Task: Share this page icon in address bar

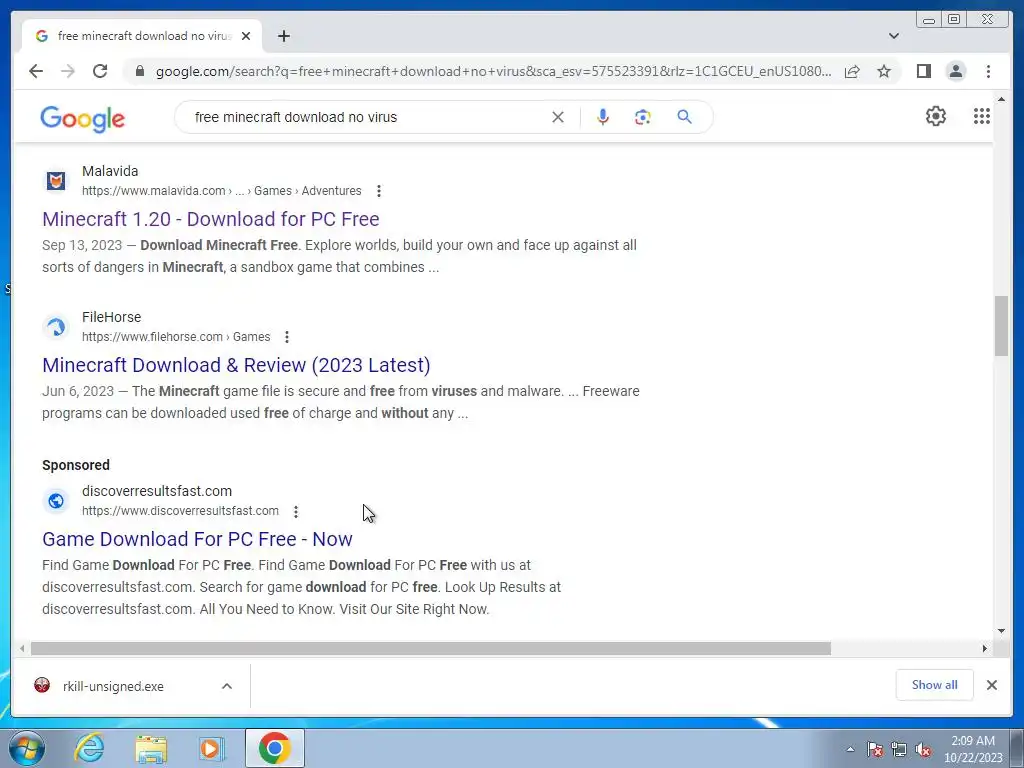Action: coord(852,71)
